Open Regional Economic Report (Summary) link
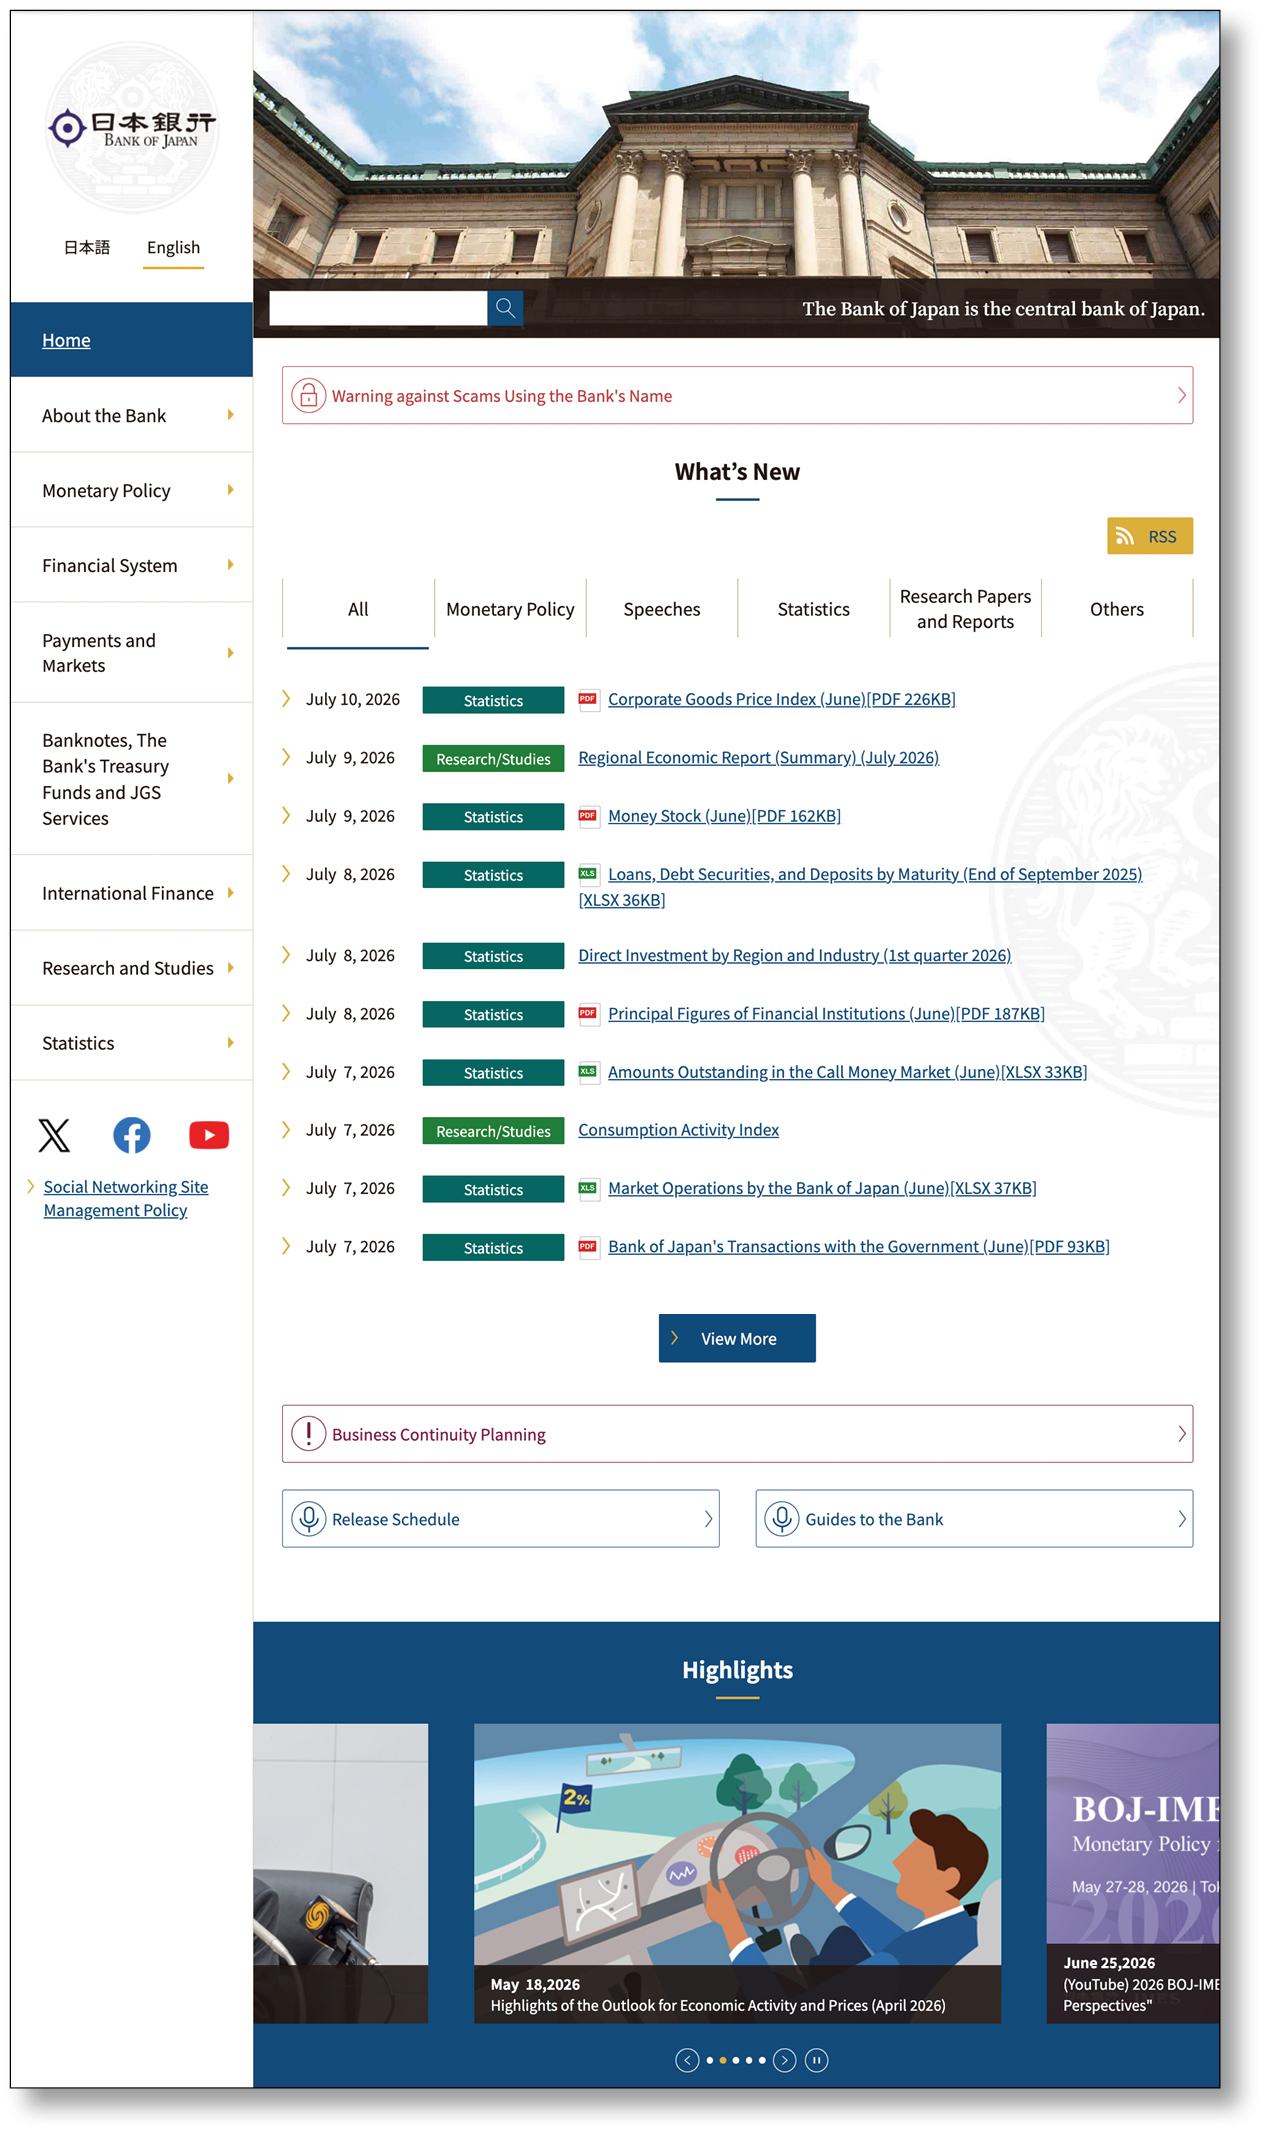Image resolution: width=1264 pixels, height=2133 pixels. click(758, 758)
